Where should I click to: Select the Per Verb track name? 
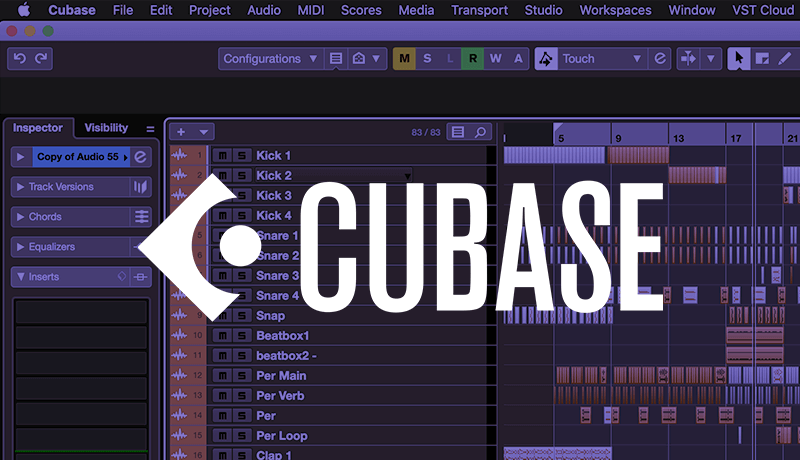280,396
